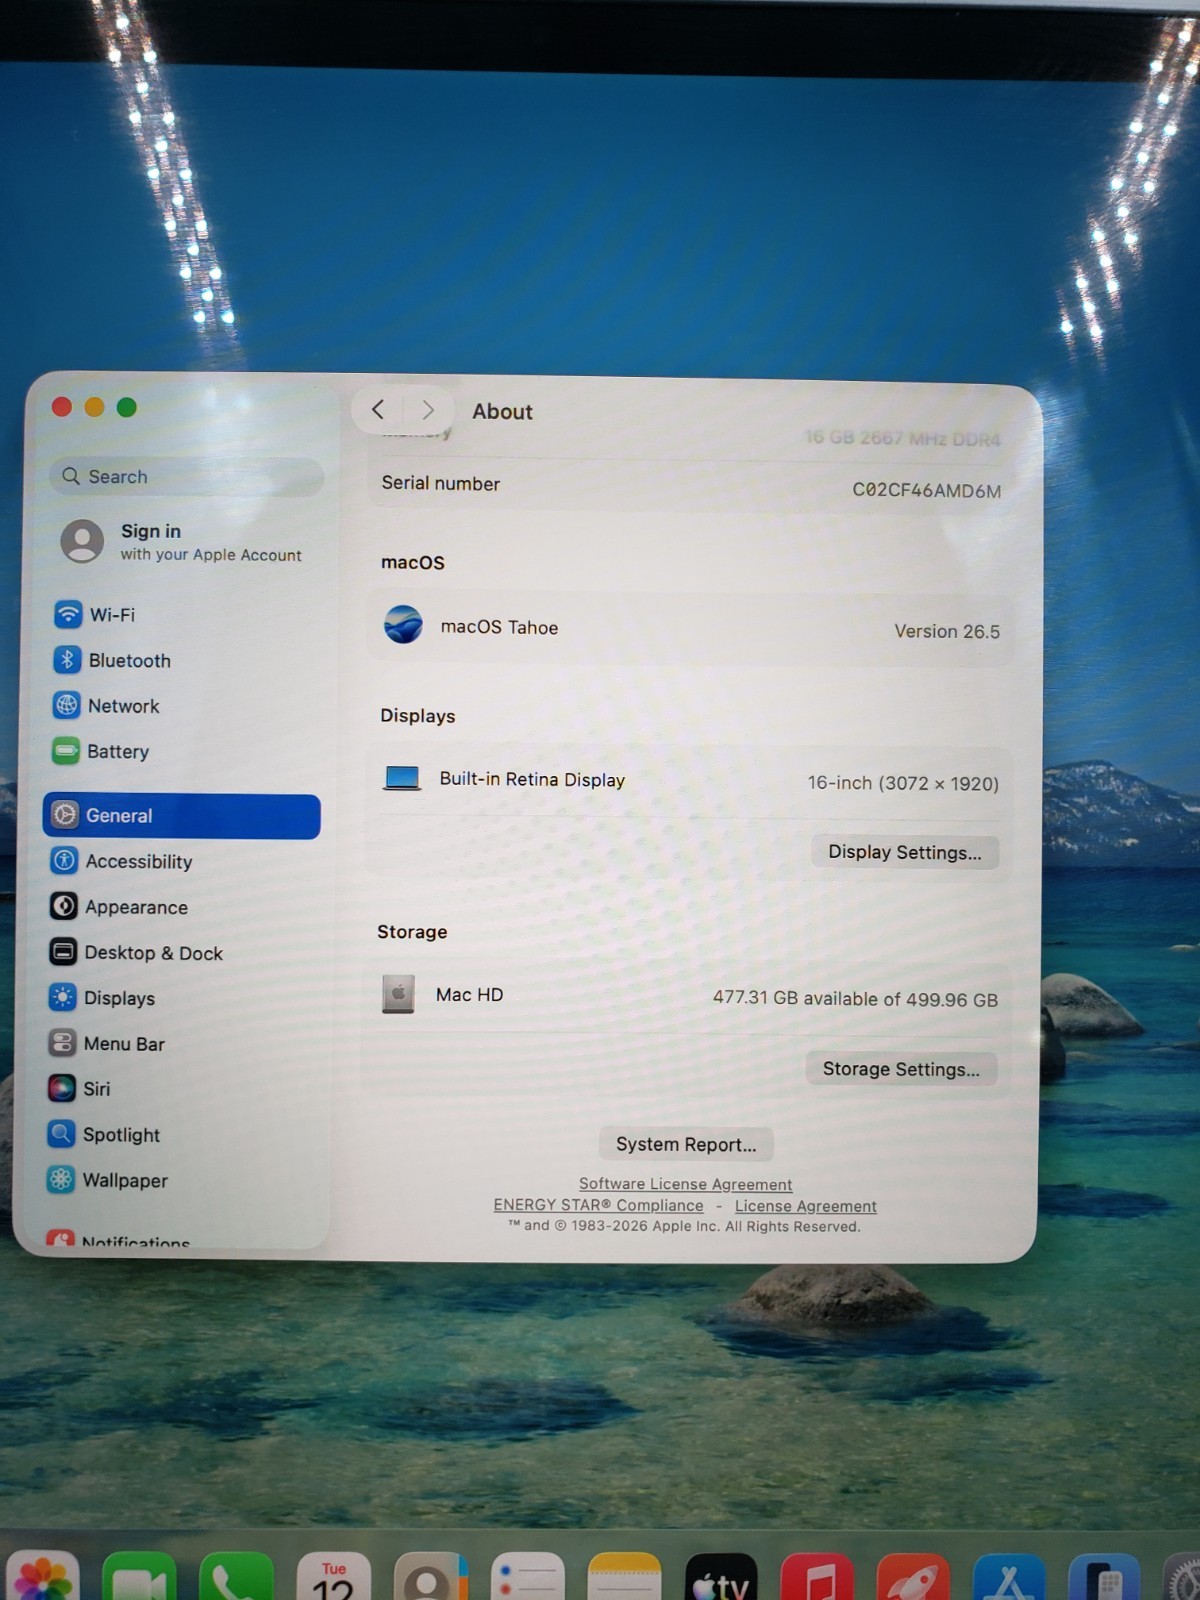The image size is (1200, 1600).
Task: Go forward with the right chevron
Action: 427,410
